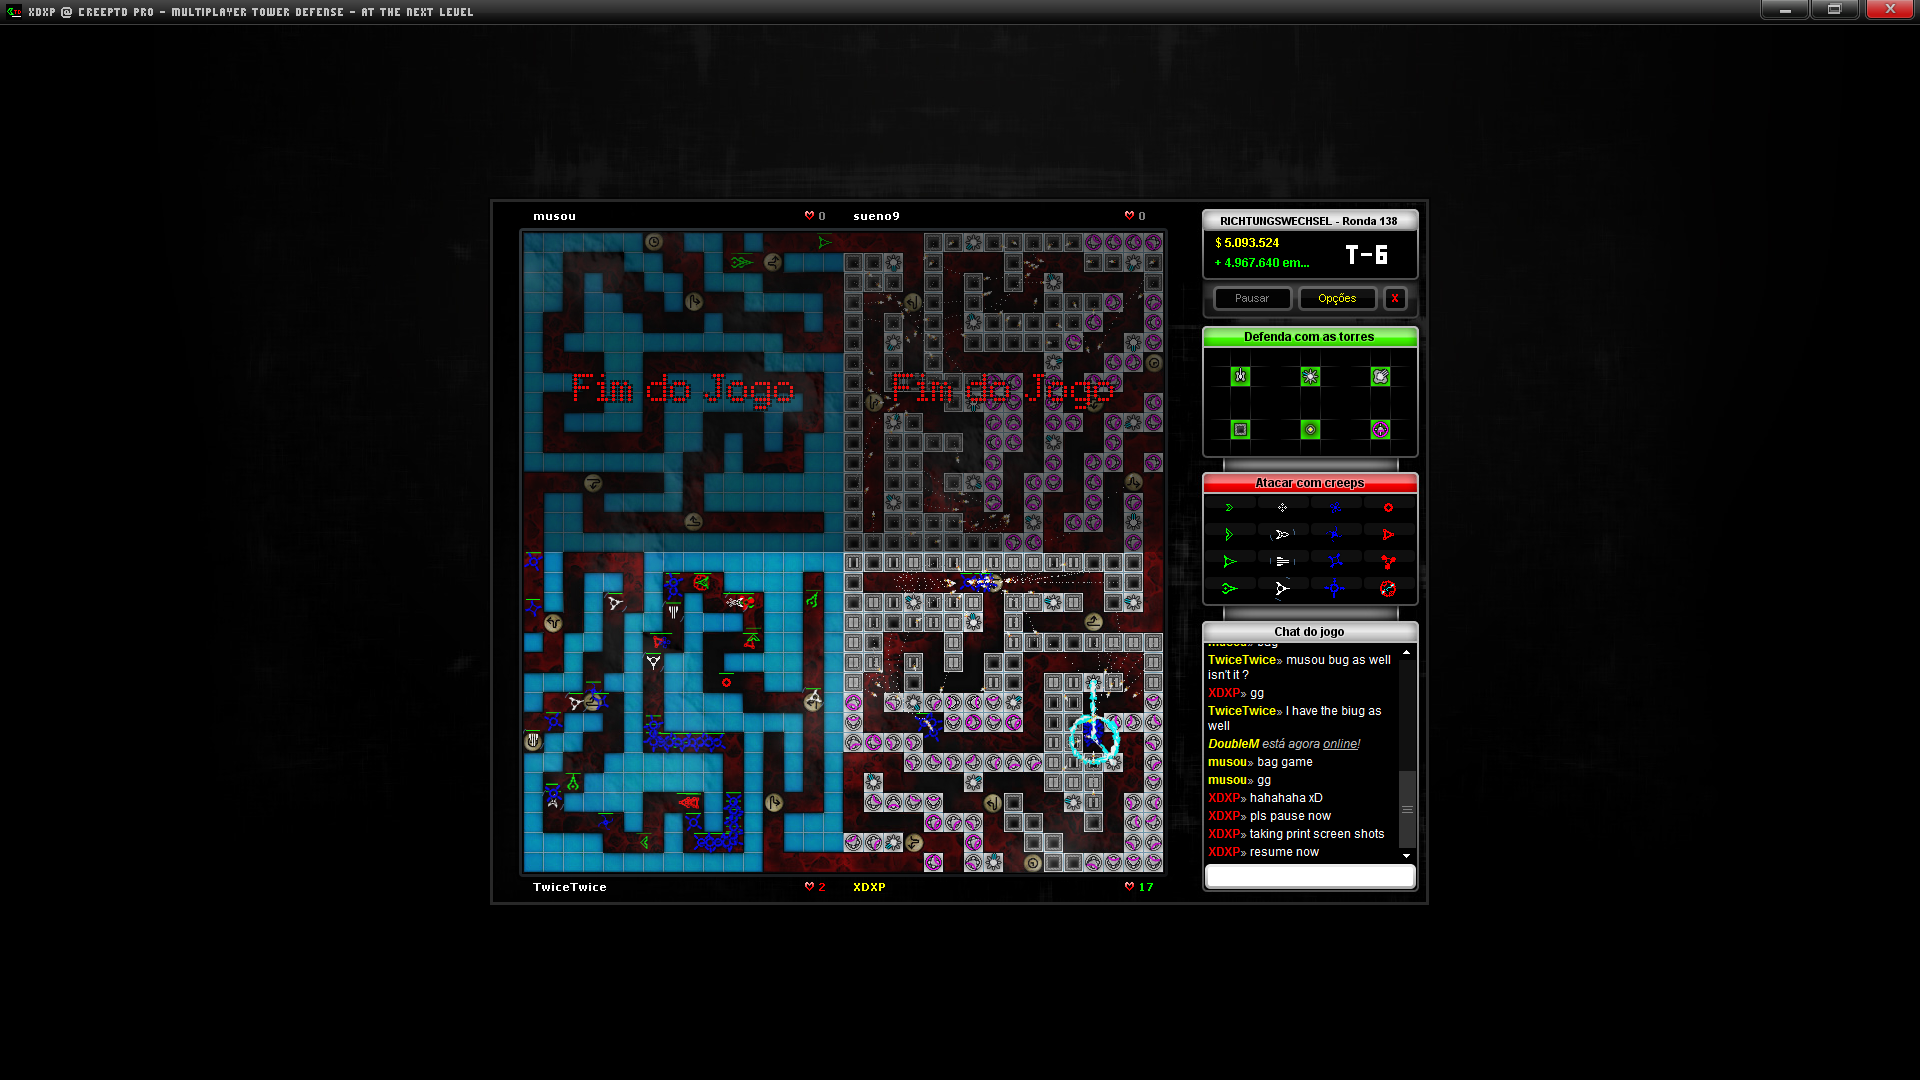Click the 'Chat do jogo' header
This screenshot has height=1080, width=1920.
(x=1310, y=632)
